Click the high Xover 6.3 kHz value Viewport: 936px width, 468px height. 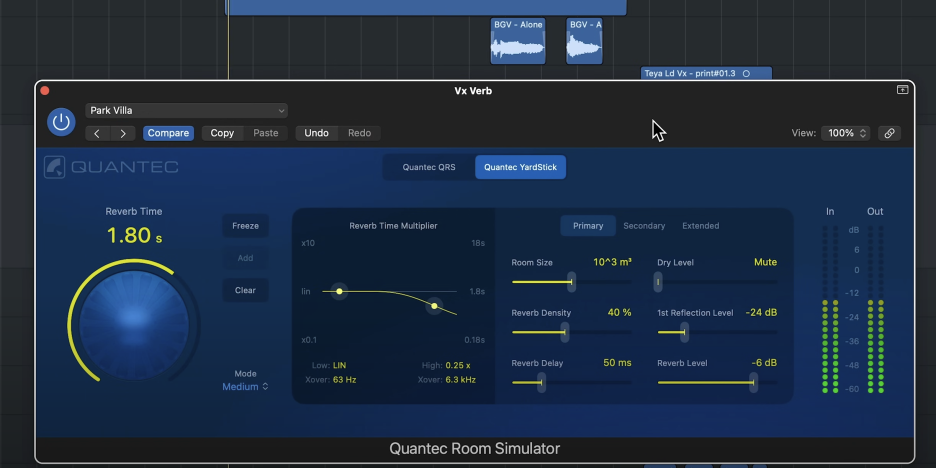coord(461,380)
